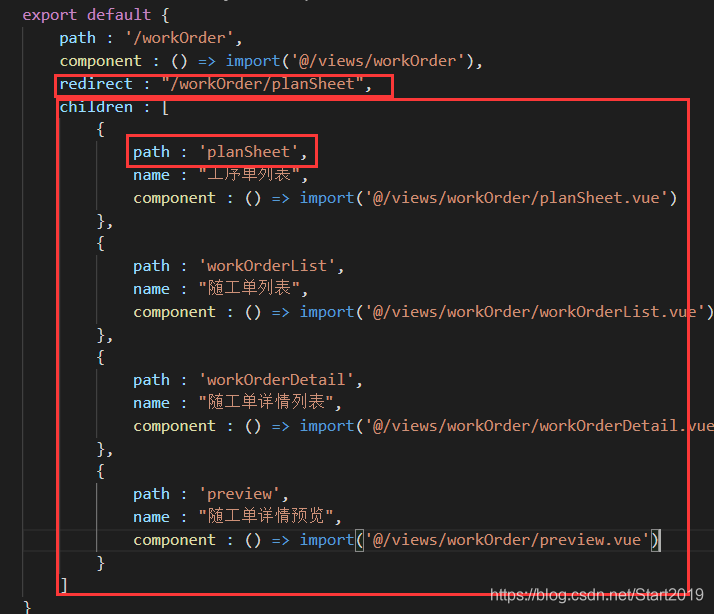Click the workOrderDetail import path
This screenshot has height=614, width=714.
pyautogui.click(x=539, y=426)
